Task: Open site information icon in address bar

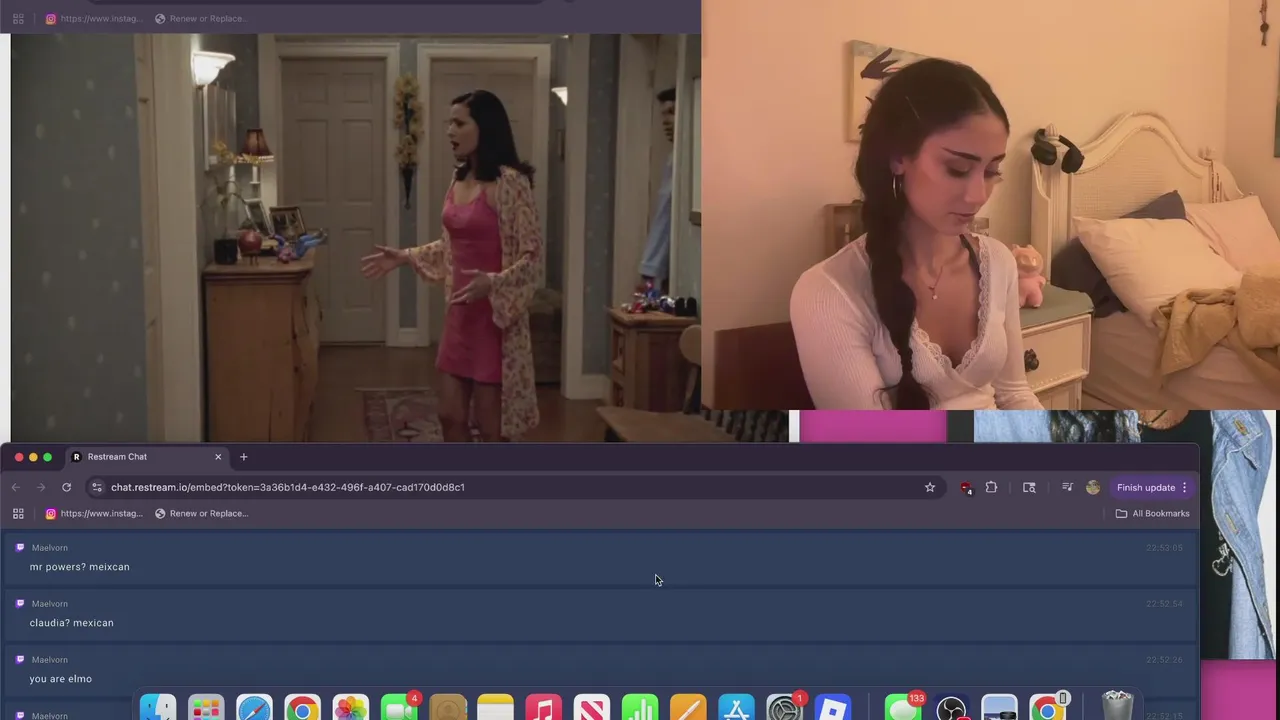Action: point(96,487)
